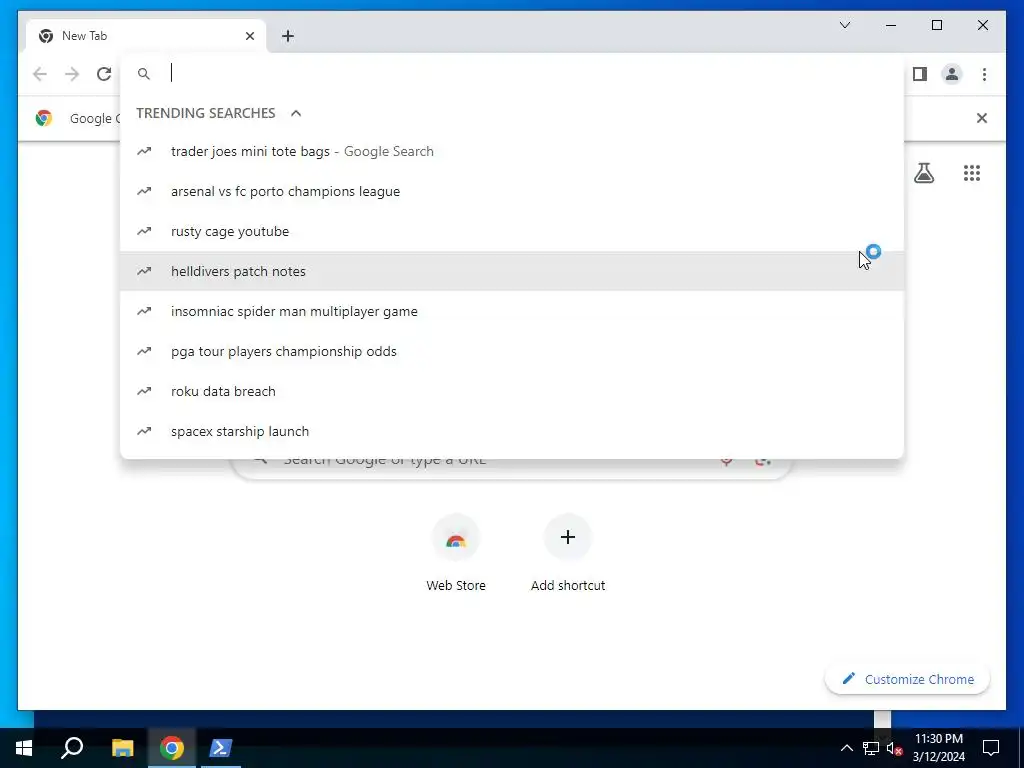Open the side panel icon

pyautogui.click(x=920, y=74)
